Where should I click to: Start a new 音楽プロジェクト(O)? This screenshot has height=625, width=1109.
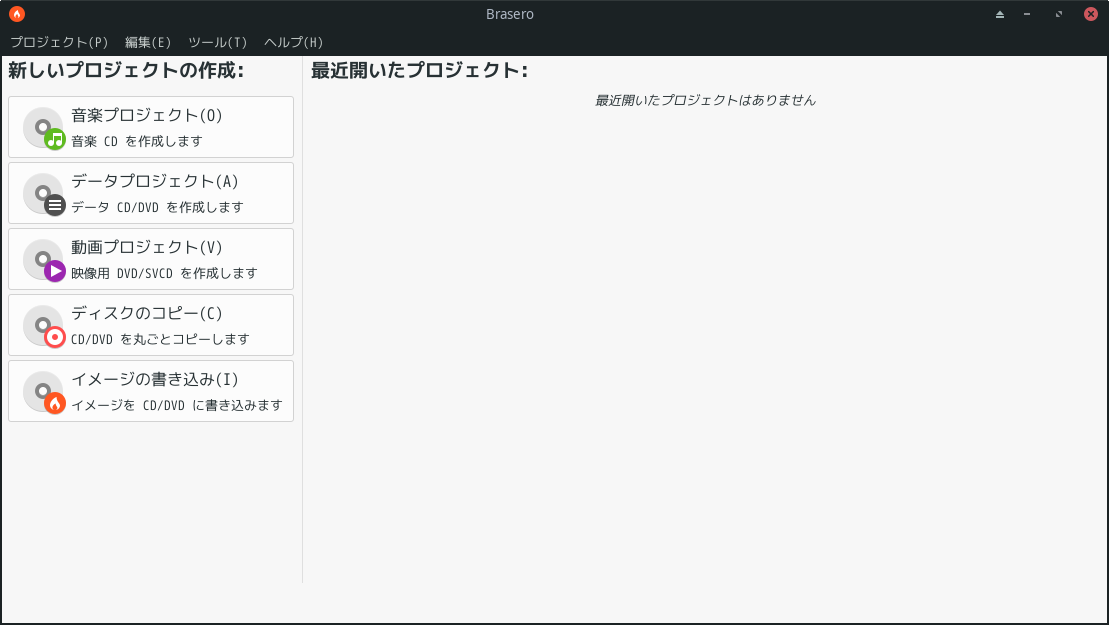(151, 127)
